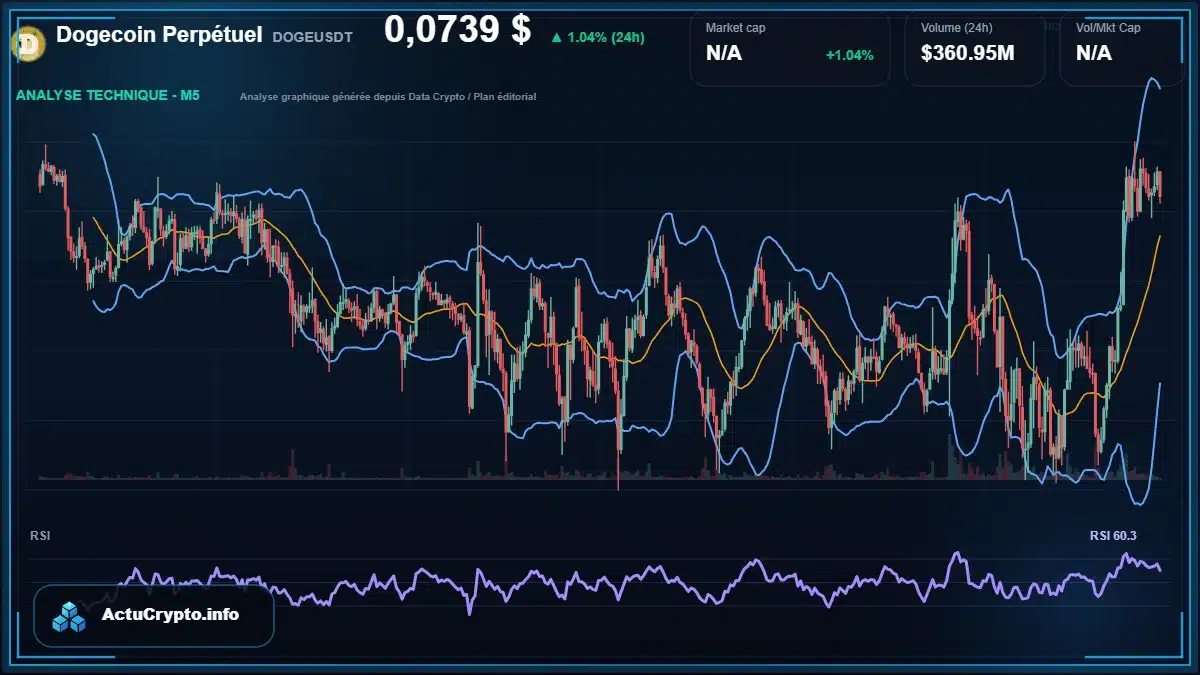Click the 0,0739 $ price value
The height and width of the screenshot is (675, 1200).
[457, 30]
